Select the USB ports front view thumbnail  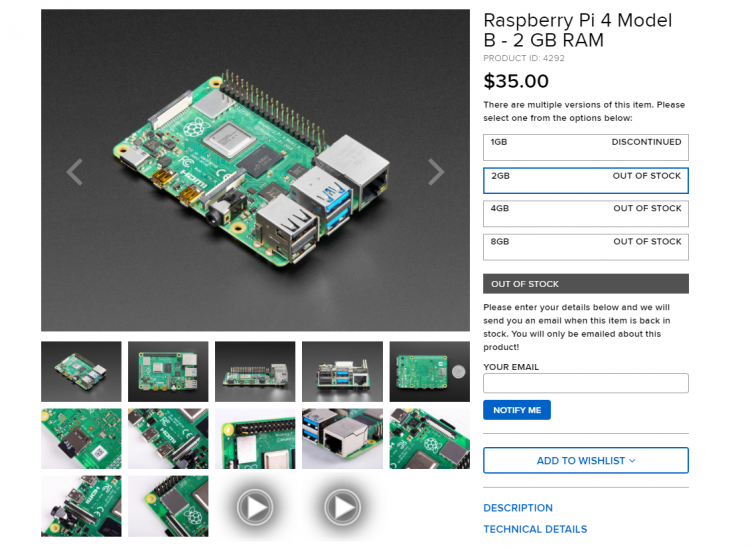342,371
